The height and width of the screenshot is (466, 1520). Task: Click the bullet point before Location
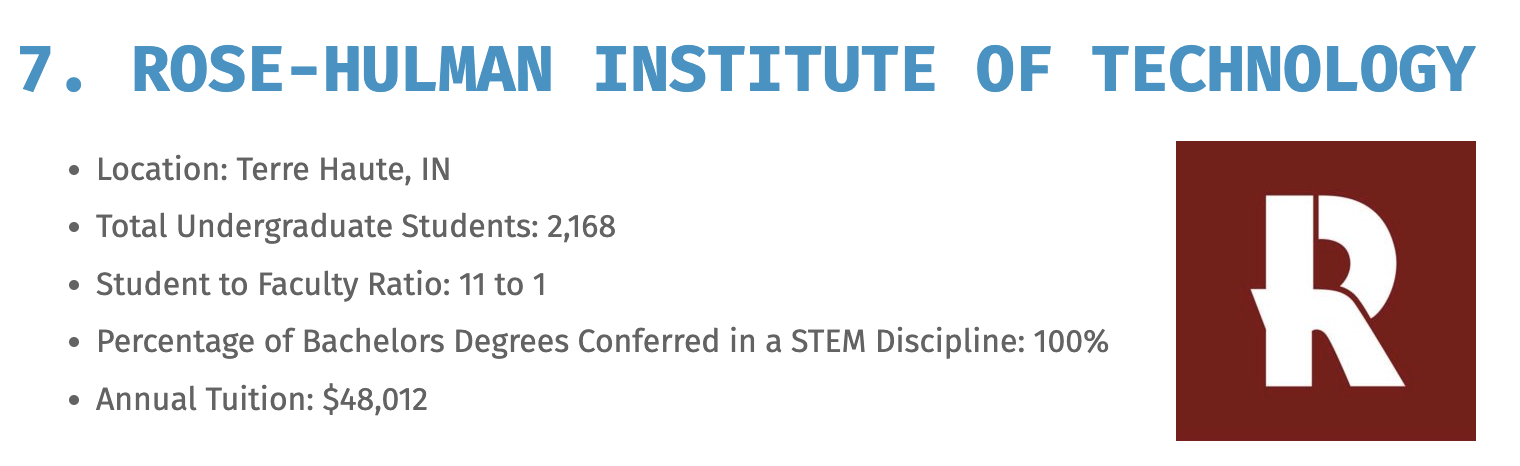[73, 171]
